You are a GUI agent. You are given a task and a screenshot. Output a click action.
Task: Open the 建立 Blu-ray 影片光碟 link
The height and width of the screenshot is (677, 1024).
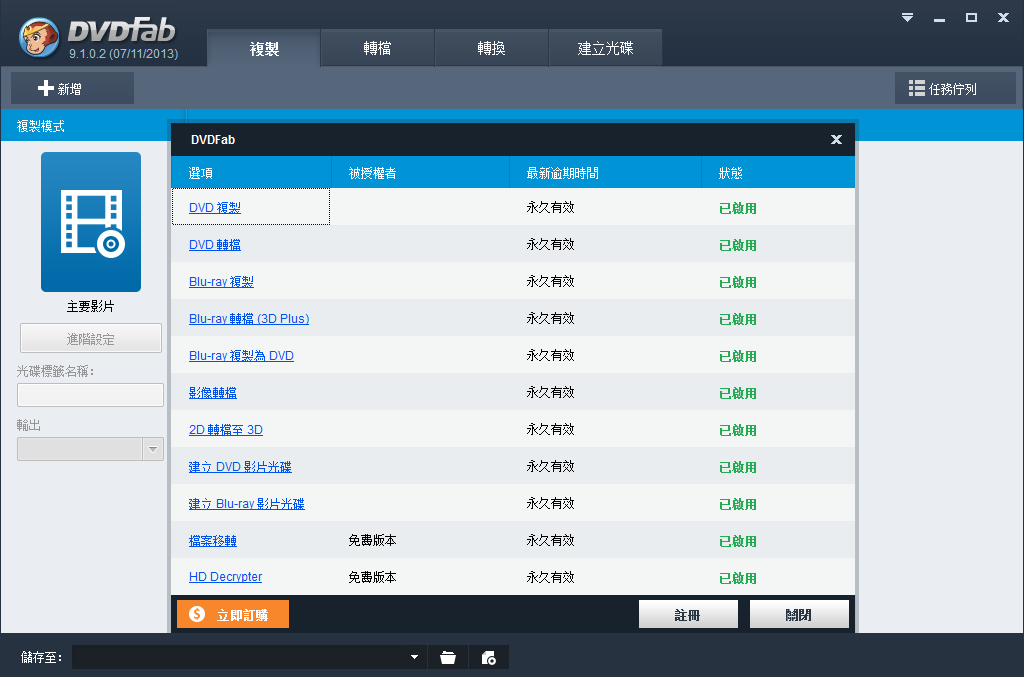[x=247, y=504]
